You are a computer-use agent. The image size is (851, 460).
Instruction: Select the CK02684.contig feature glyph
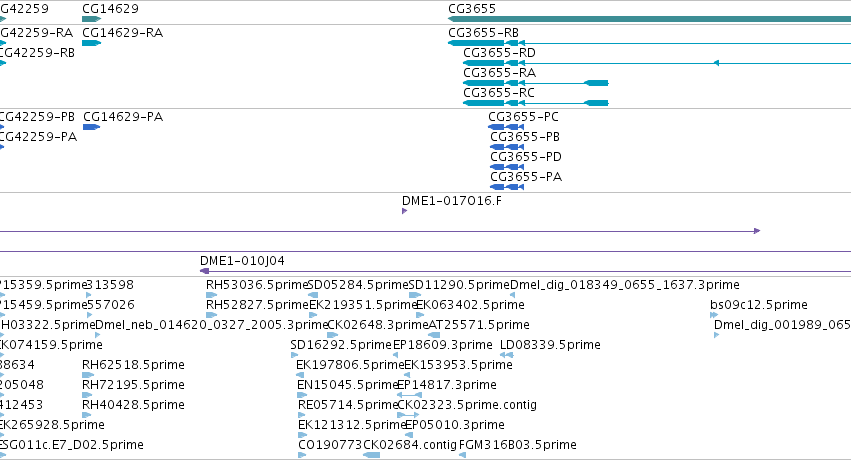click(x=371, y=455)
